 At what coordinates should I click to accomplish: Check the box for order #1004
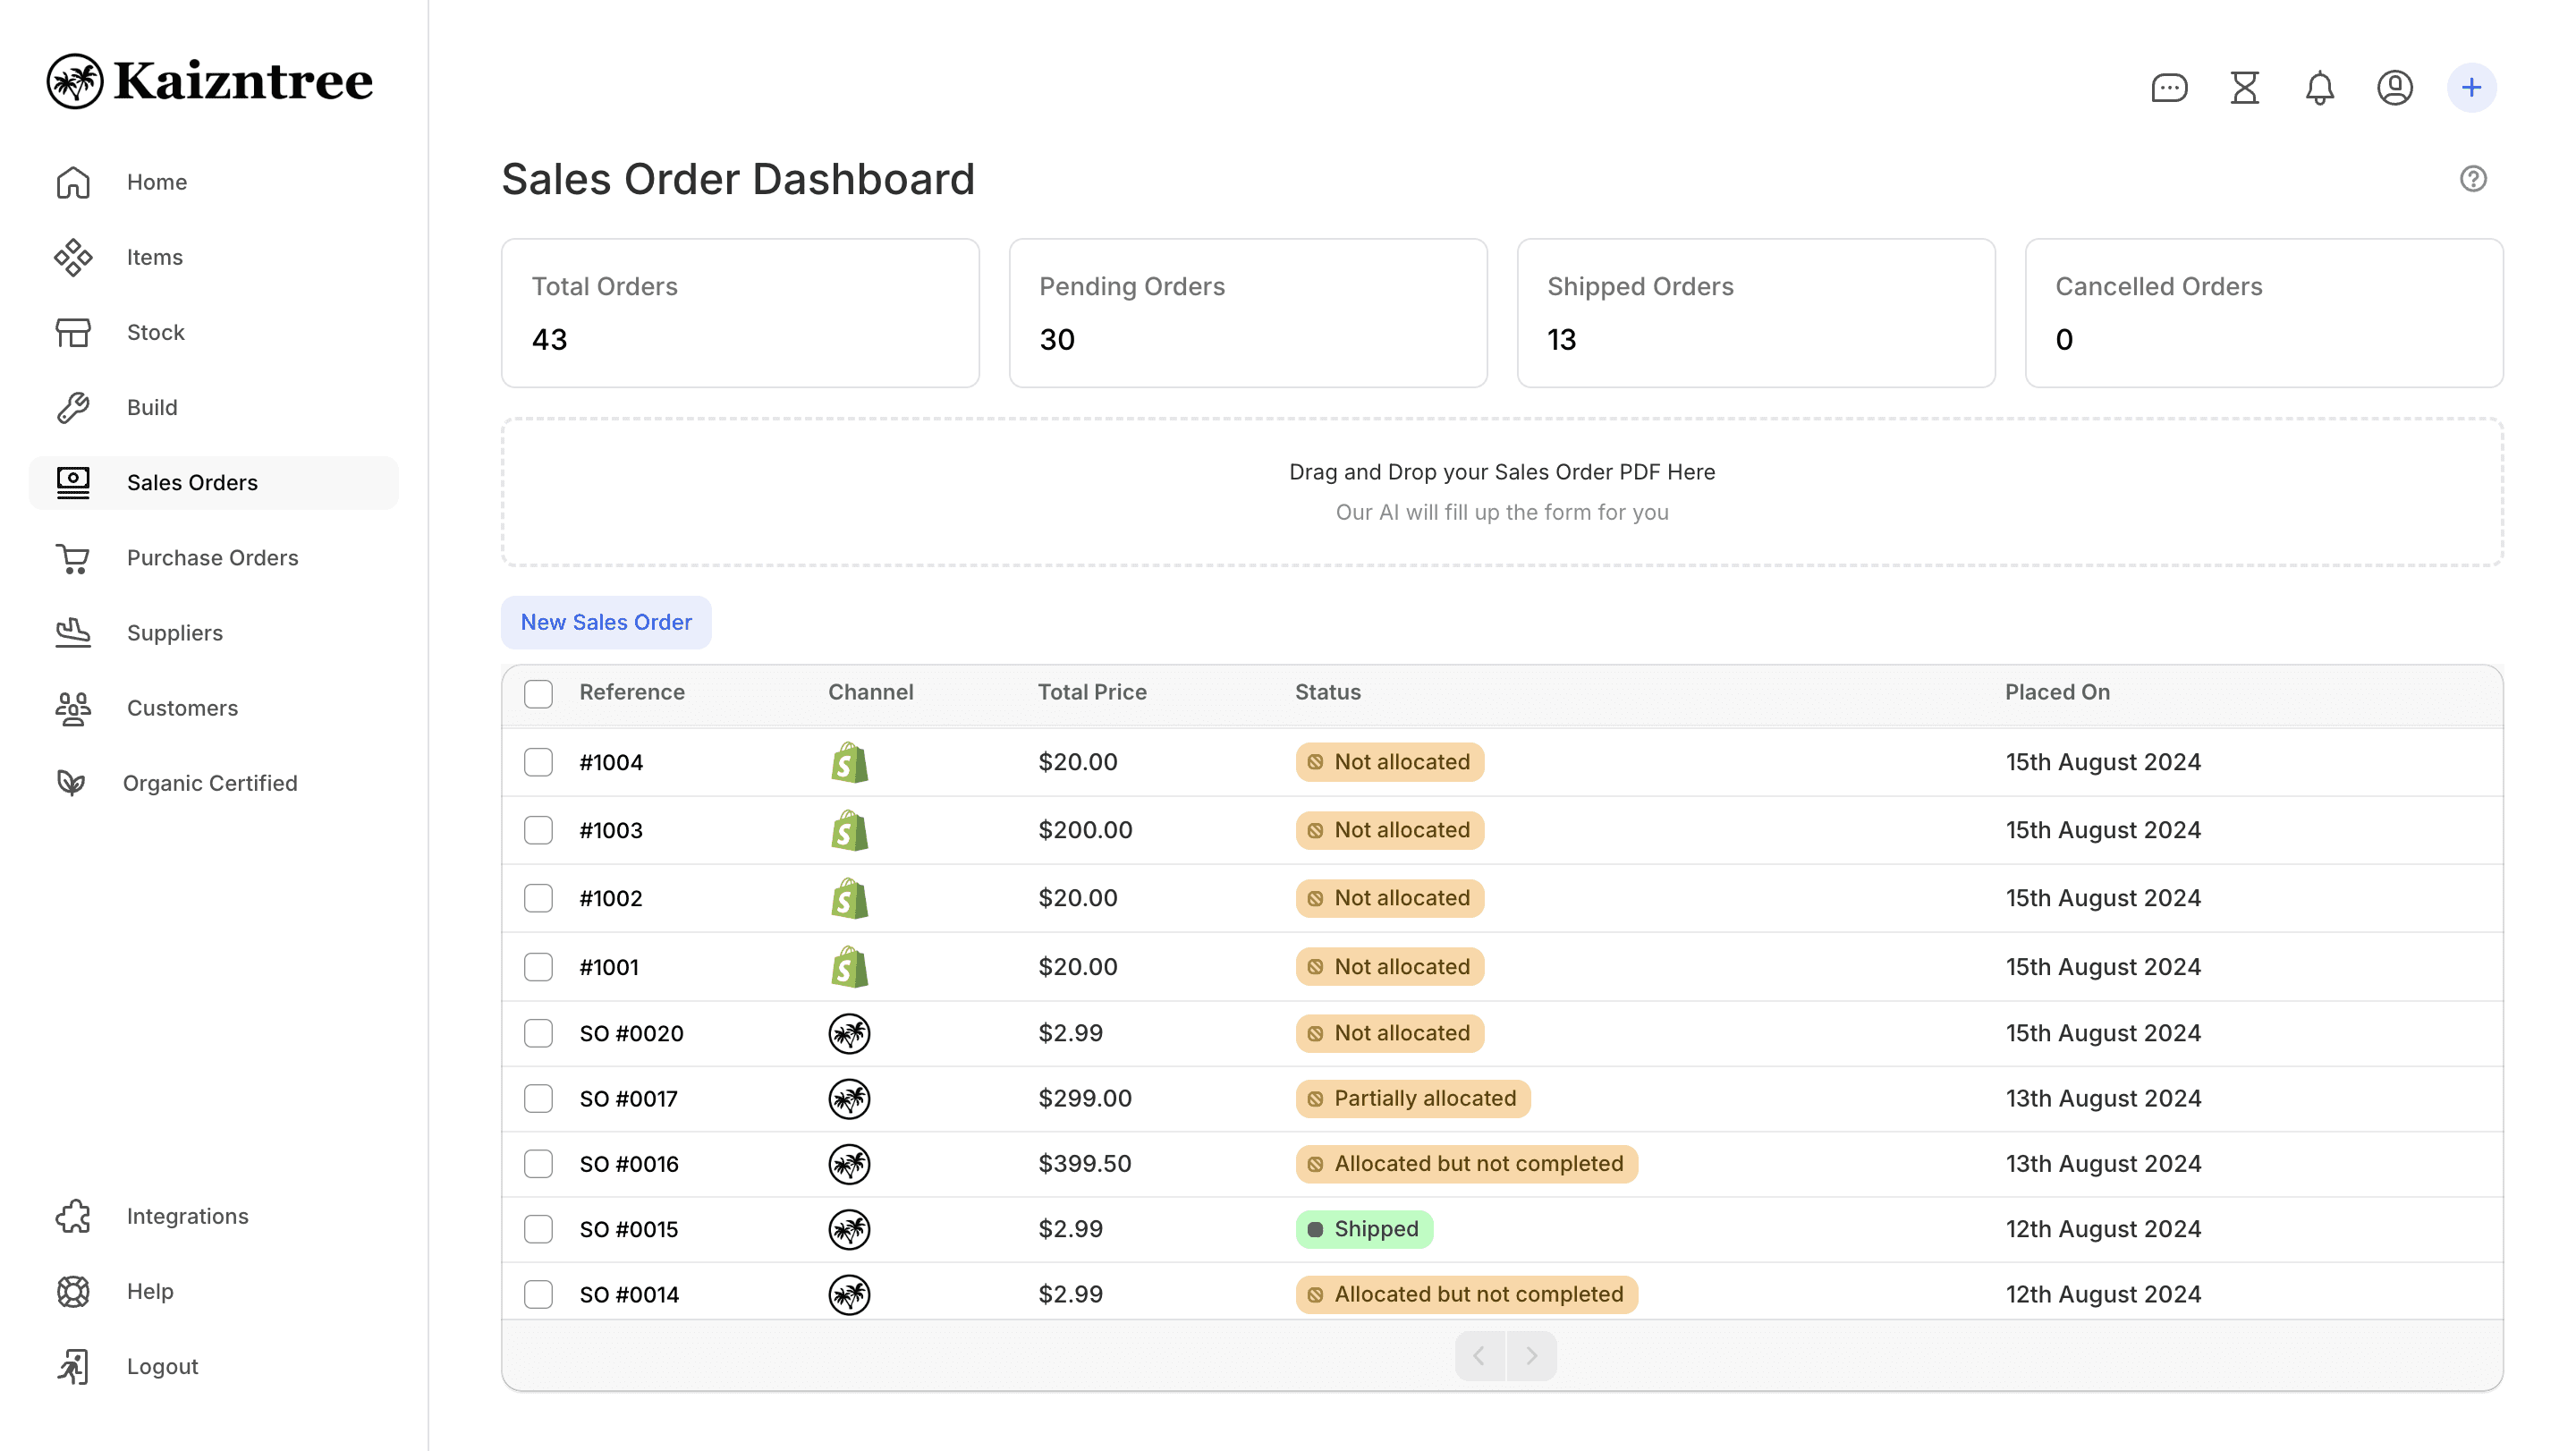click(538, 762)
